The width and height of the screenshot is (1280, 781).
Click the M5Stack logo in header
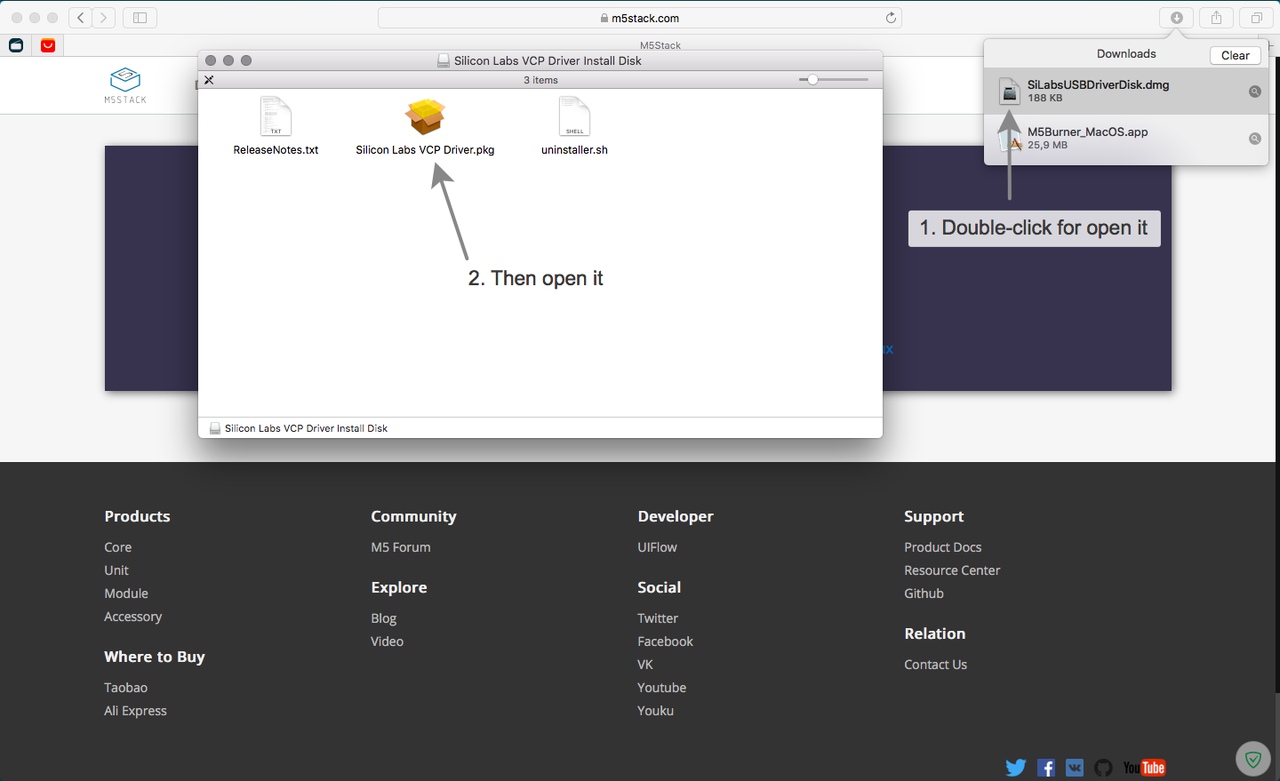coord(125,85)
